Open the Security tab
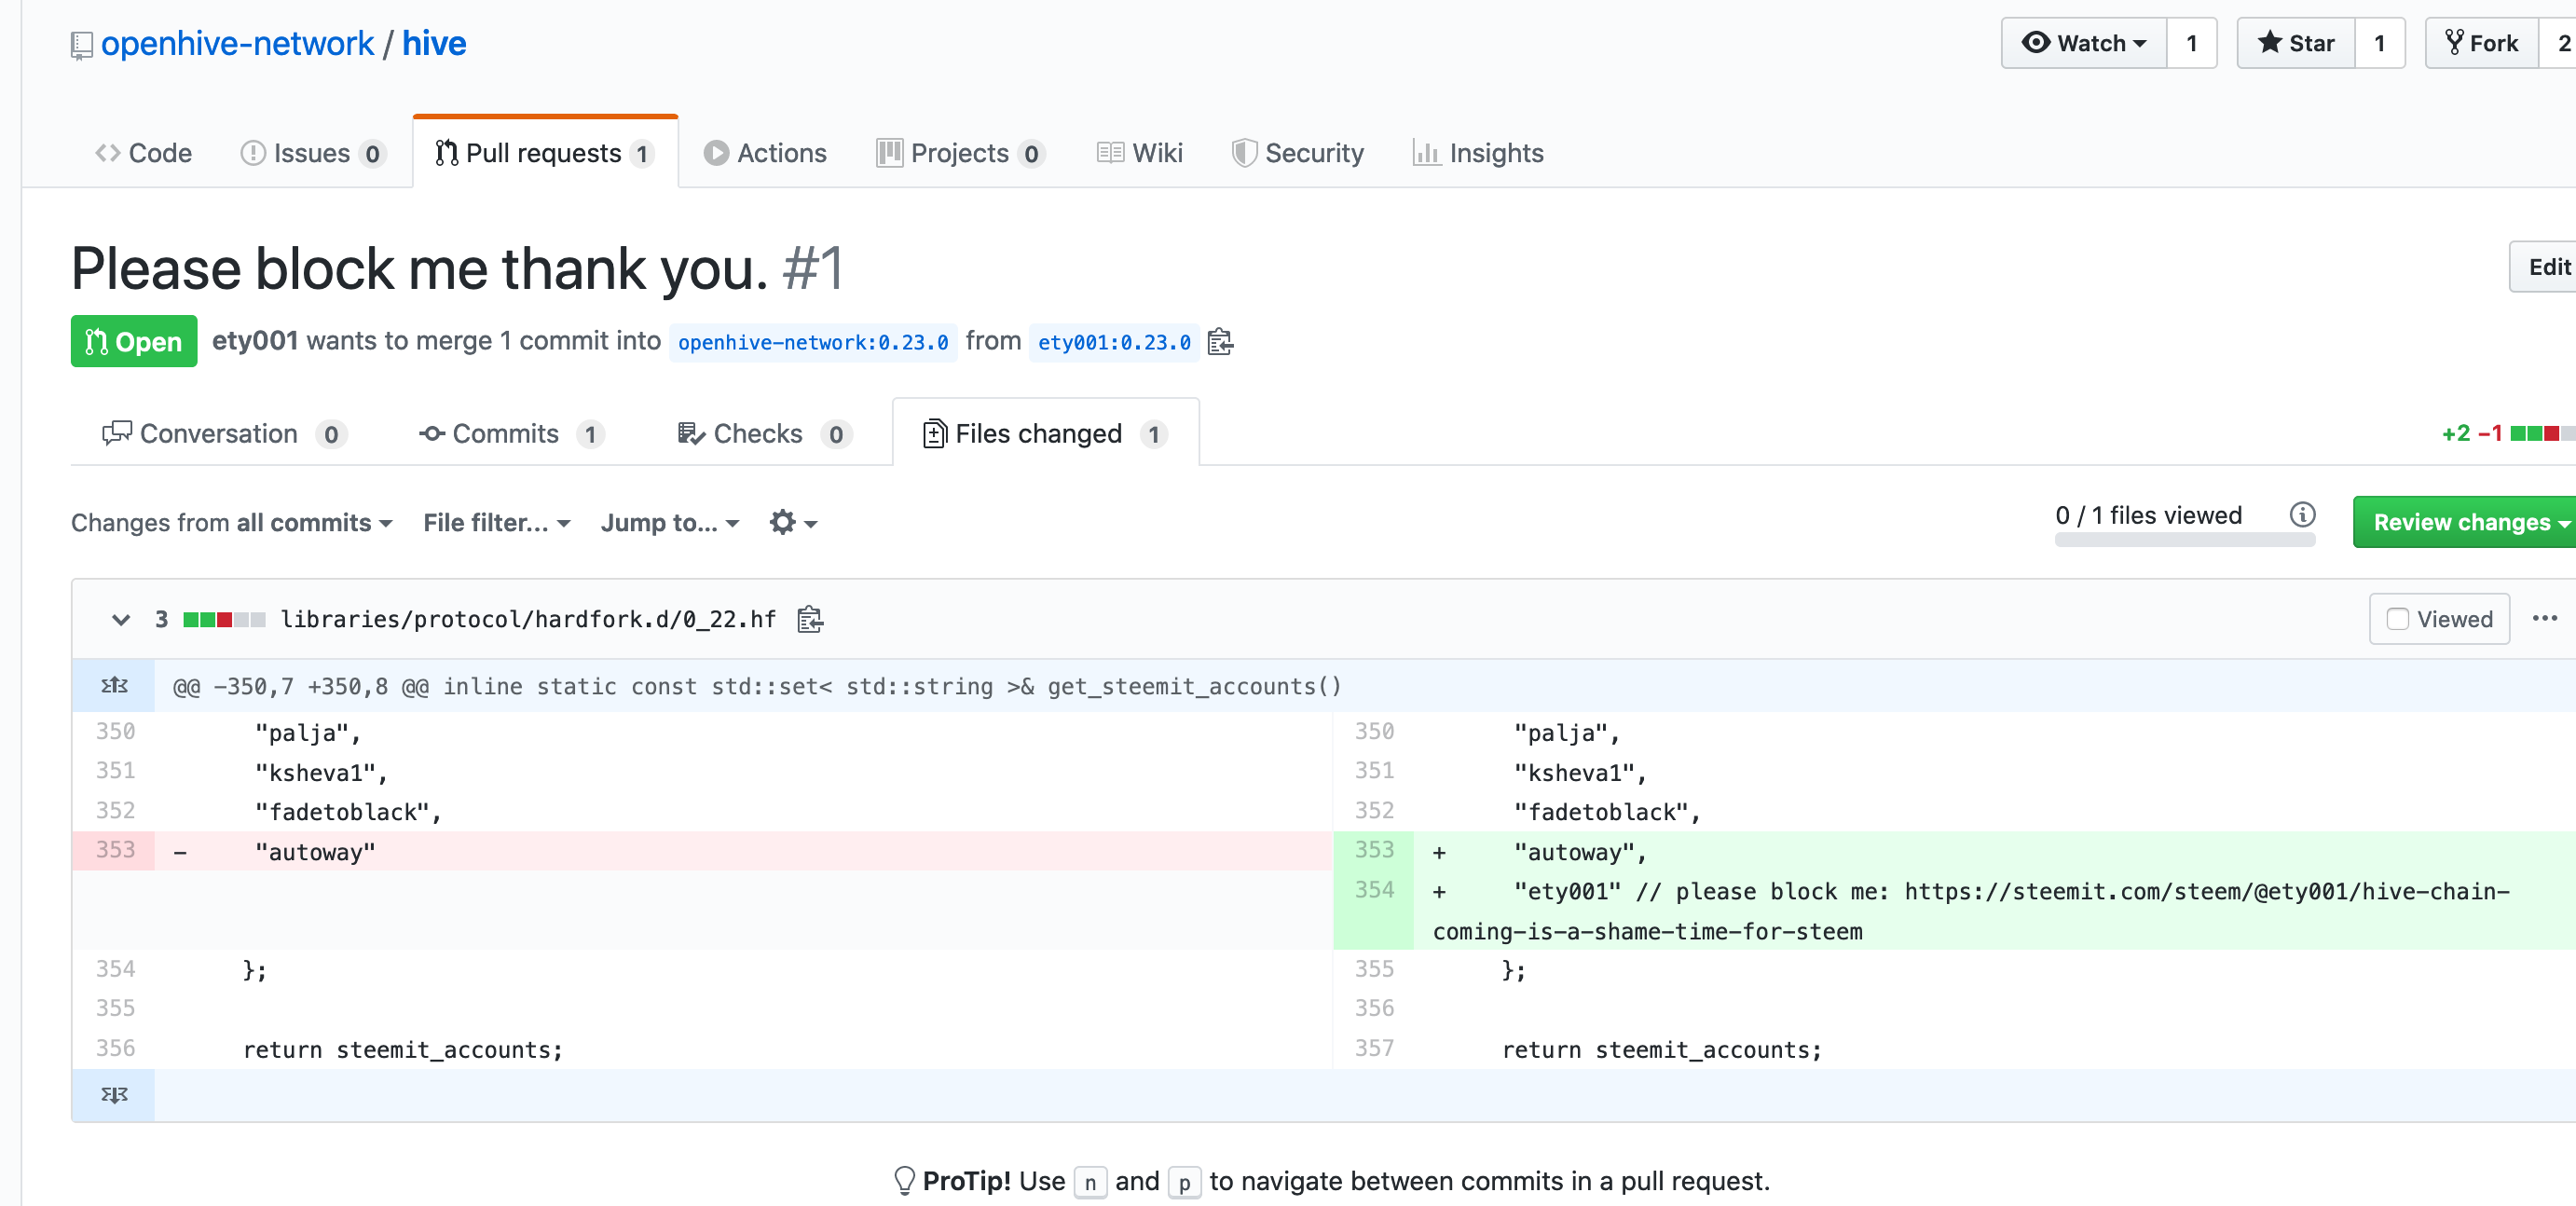The height and width of the screenshot is (1206, 2576). pos(1297,153)
